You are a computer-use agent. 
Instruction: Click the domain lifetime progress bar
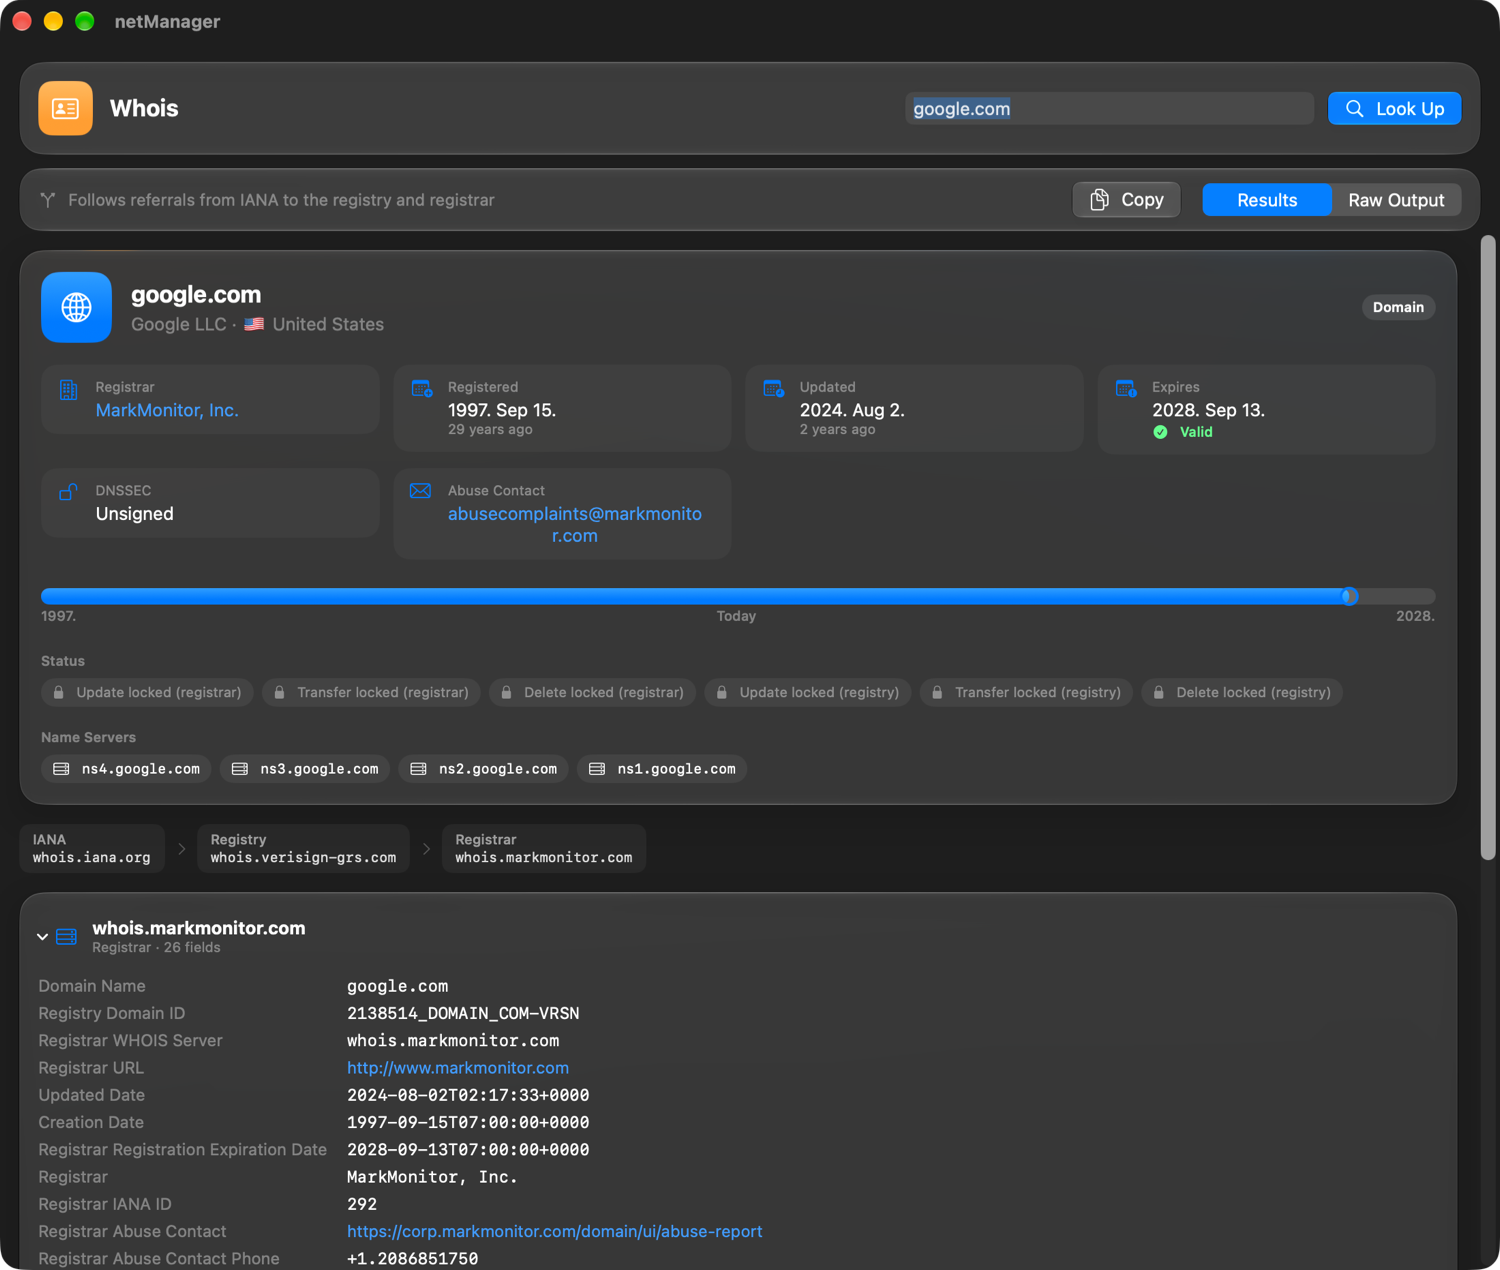[x=738, y=596]
